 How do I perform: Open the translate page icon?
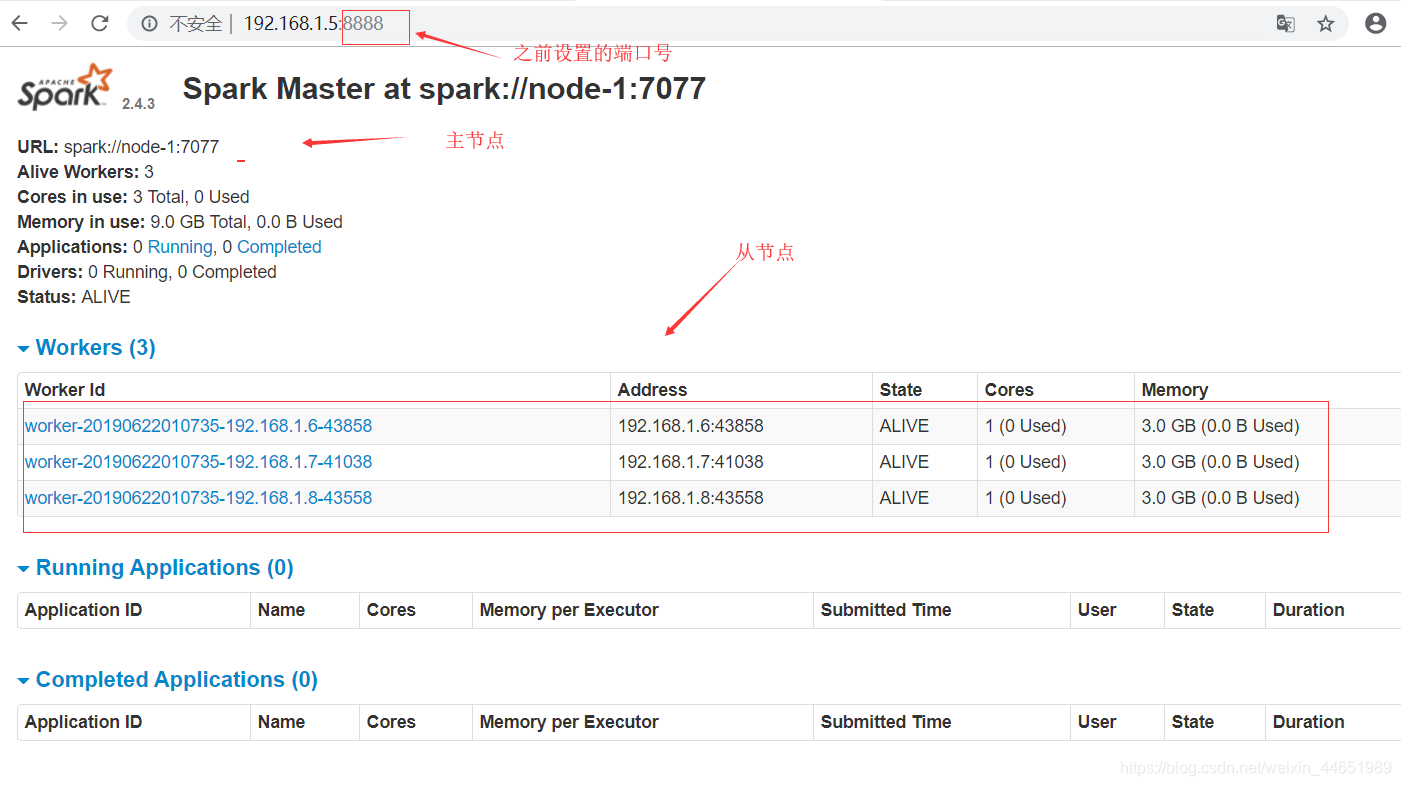(1286, 24)
